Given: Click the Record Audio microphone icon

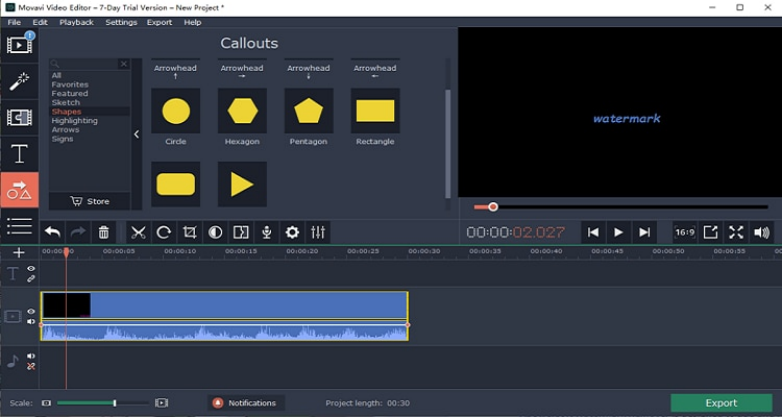Looking at the screenshot, I should click(x=267, y=232).
